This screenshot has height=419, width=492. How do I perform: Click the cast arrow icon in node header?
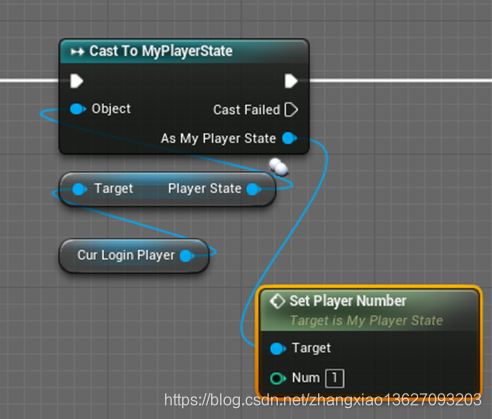tap(77, 52)
